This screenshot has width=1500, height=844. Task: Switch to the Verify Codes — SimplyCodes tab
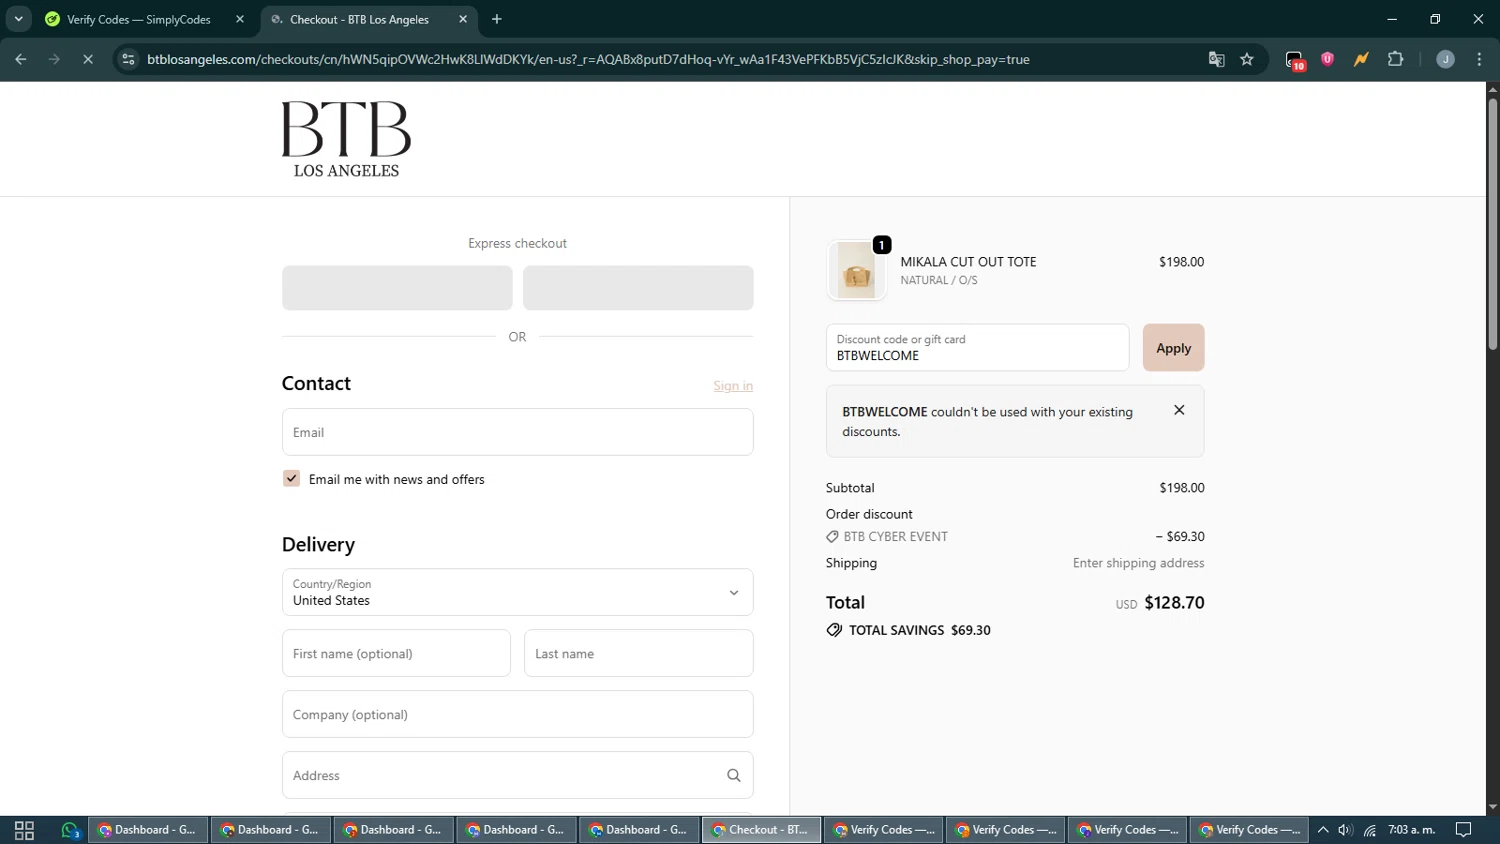click(138, 19)
